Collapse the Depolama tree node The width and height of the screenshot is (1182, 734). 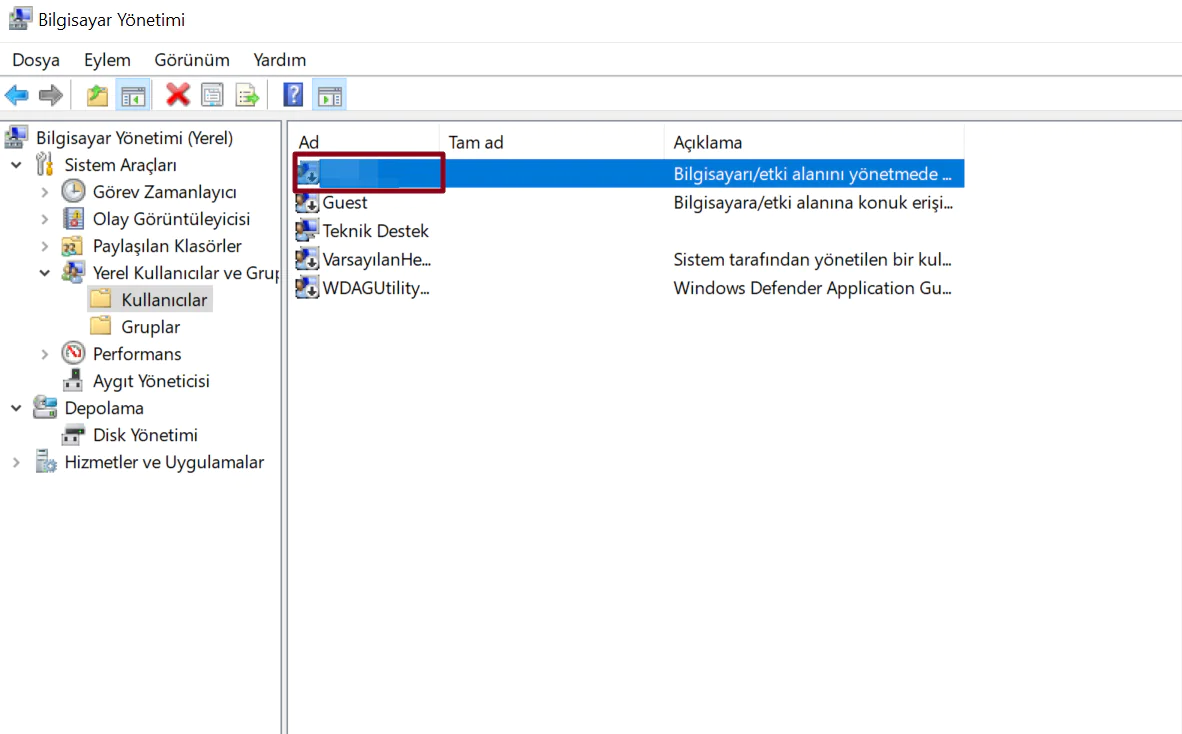point(17,408)
